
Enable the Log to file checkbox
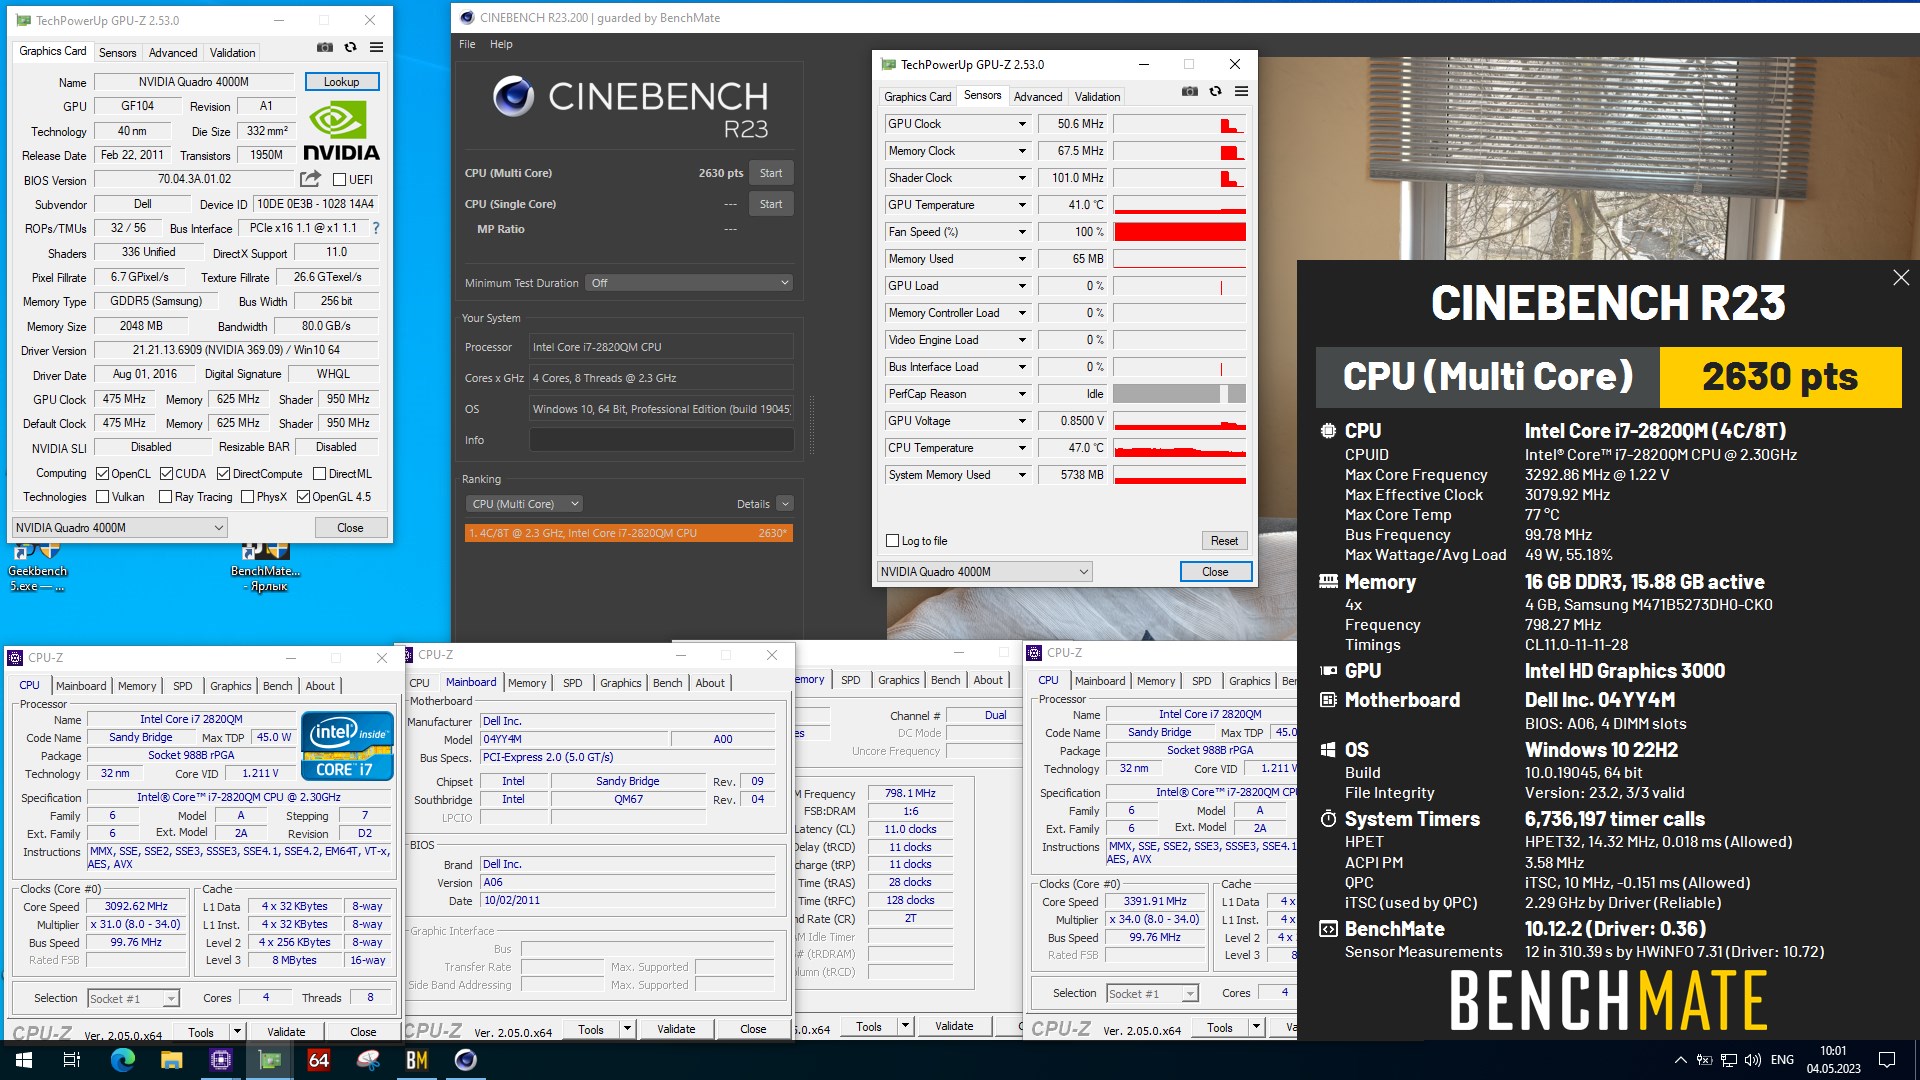click(x=893, y=541)
